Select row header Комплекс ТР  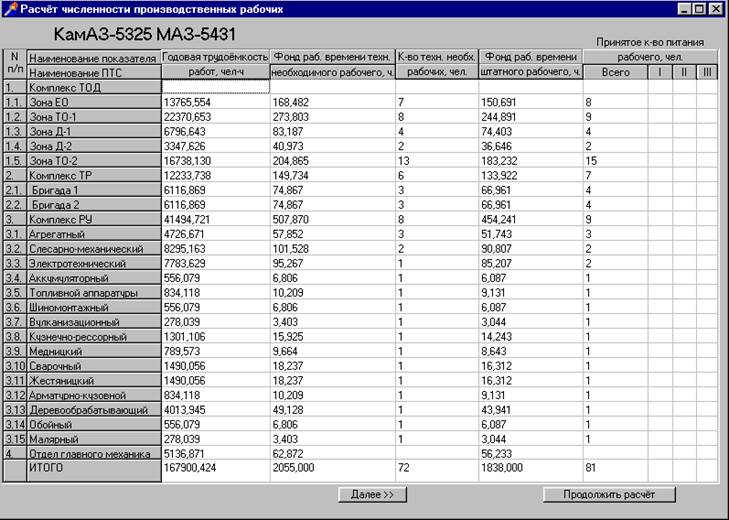(x=94, y=175)
